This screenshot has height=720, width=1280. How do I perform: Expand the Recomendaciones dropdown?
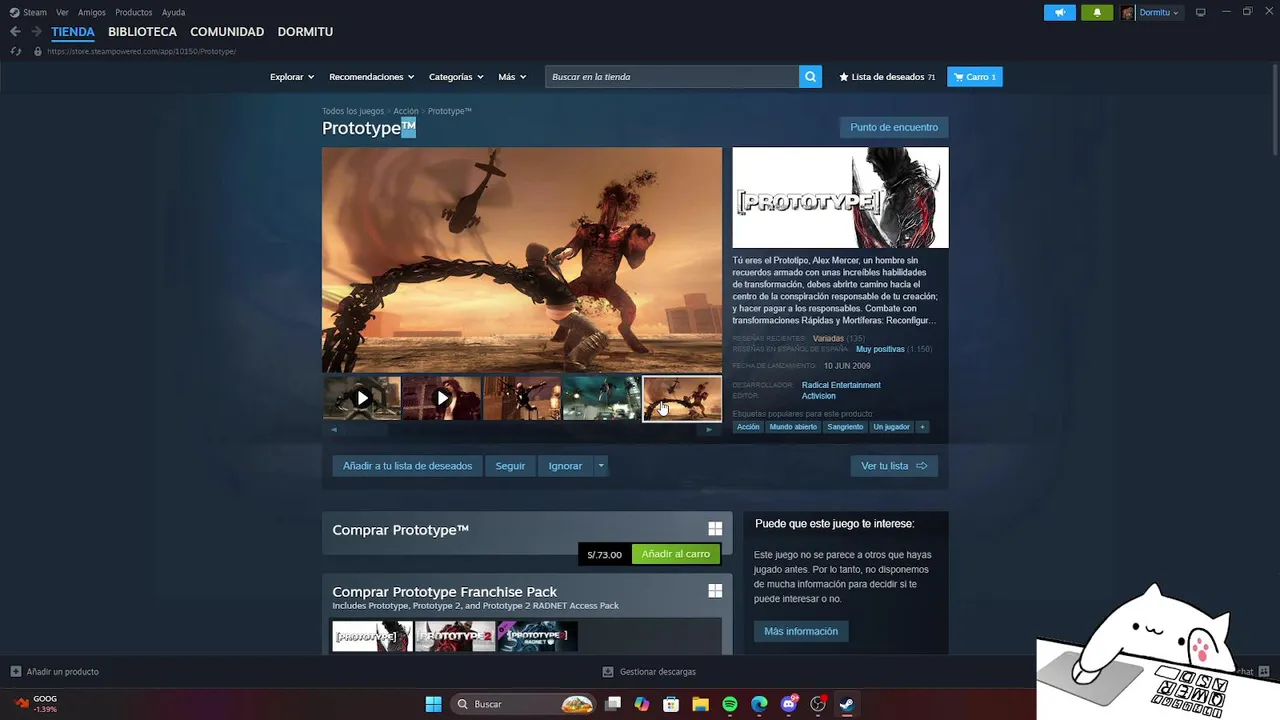click(372, 77)
